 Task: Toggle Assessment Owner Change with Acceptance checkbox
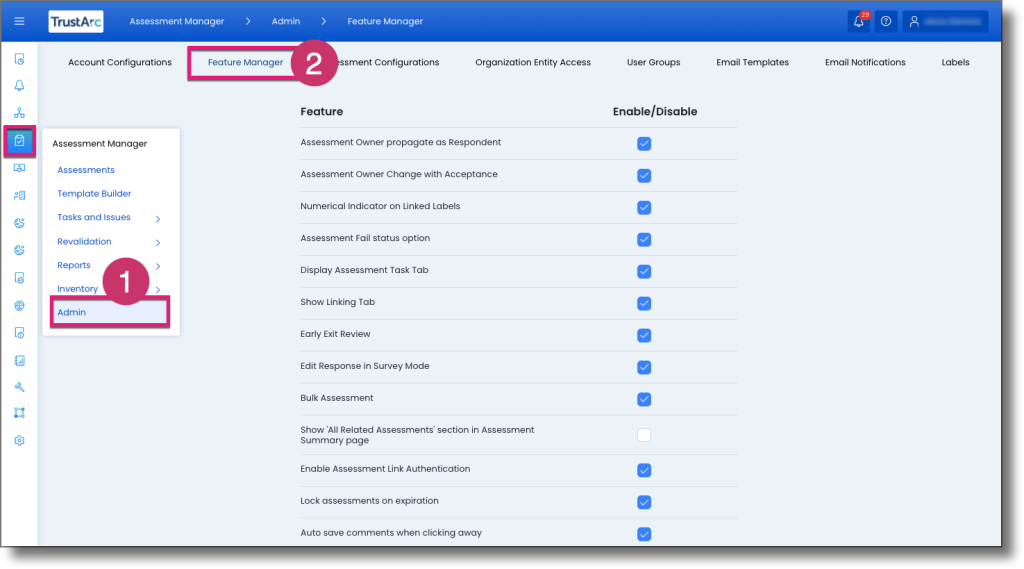pyautogui.click(x=644, y=176)
